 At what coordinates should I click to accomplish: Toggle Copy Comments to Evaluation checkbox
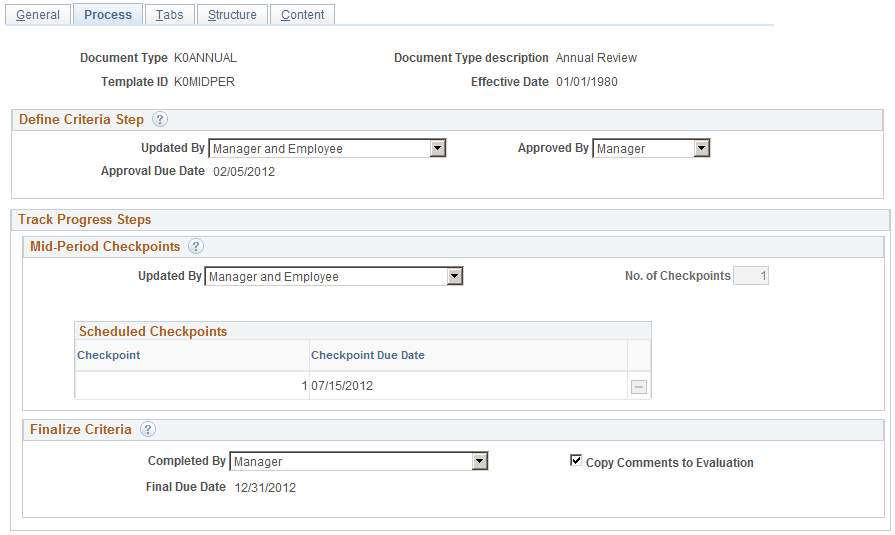coord(576,460)
